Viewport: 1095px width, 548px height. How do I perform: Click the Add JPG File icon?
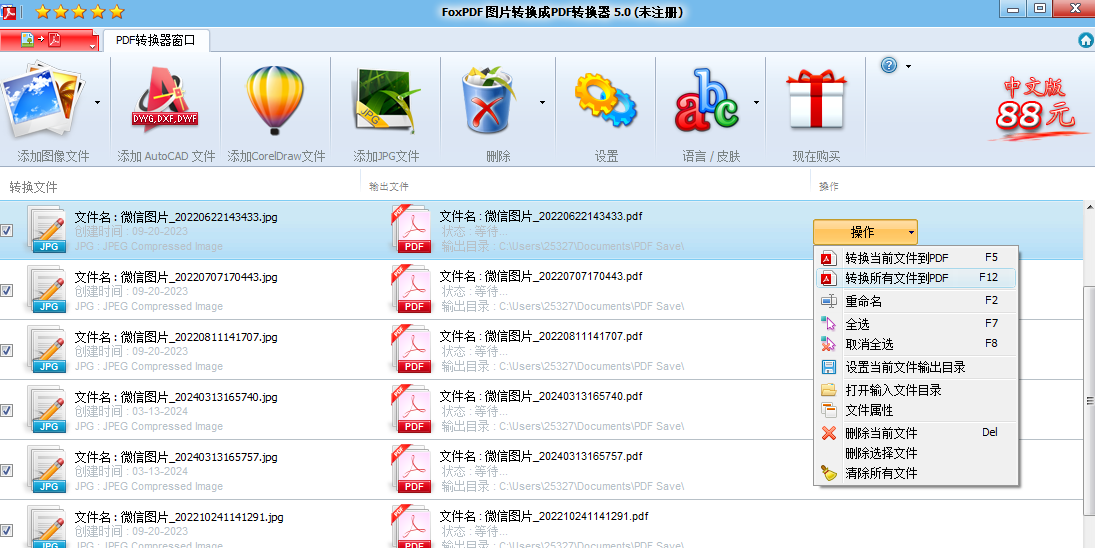(386, 101)
